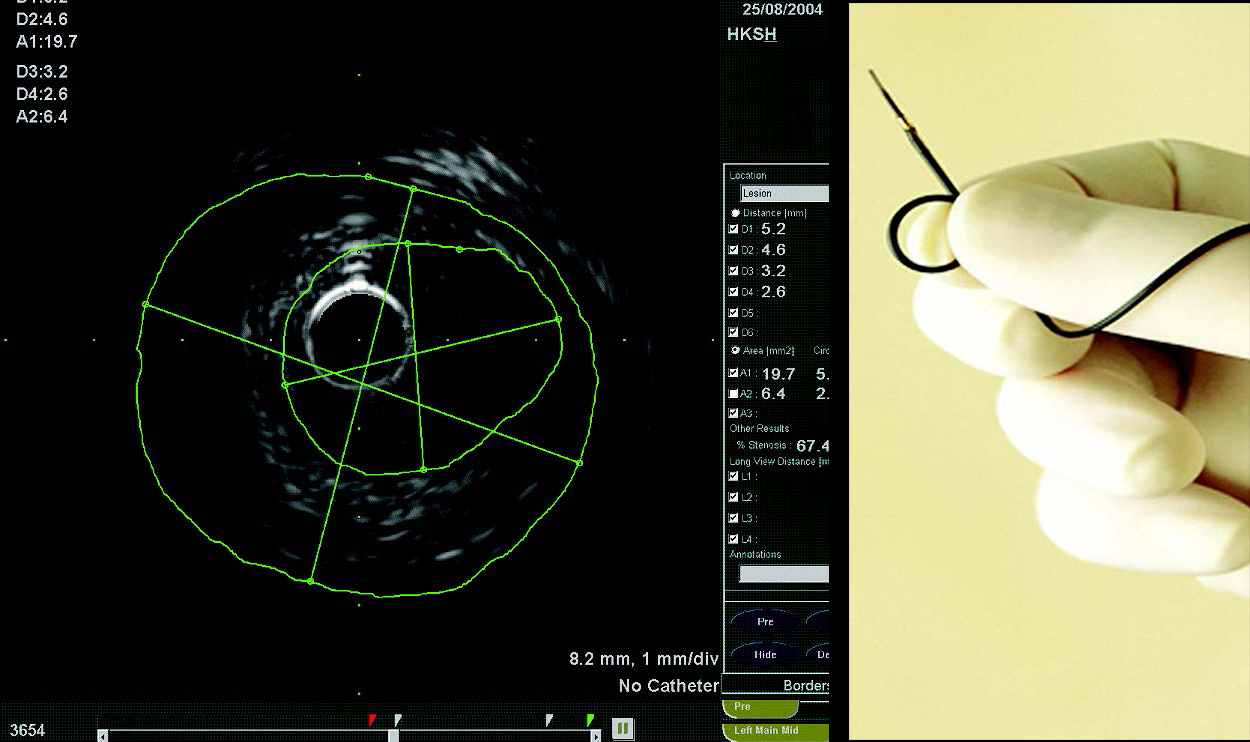The width and height of the screenshot is (1250, 742).
Task: Select the Distance [mm] radio option
Action: [x=736, y=213]
